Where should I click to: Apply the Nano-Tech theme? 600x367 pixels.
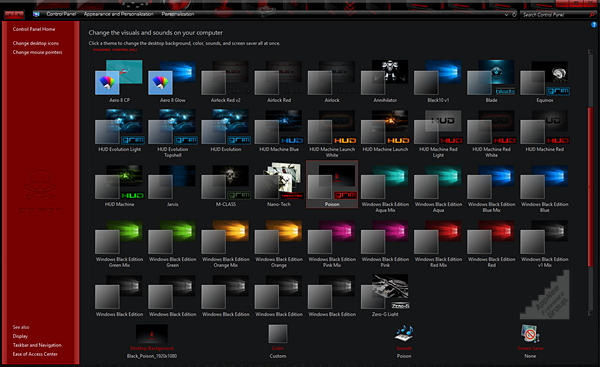(279, 185)
